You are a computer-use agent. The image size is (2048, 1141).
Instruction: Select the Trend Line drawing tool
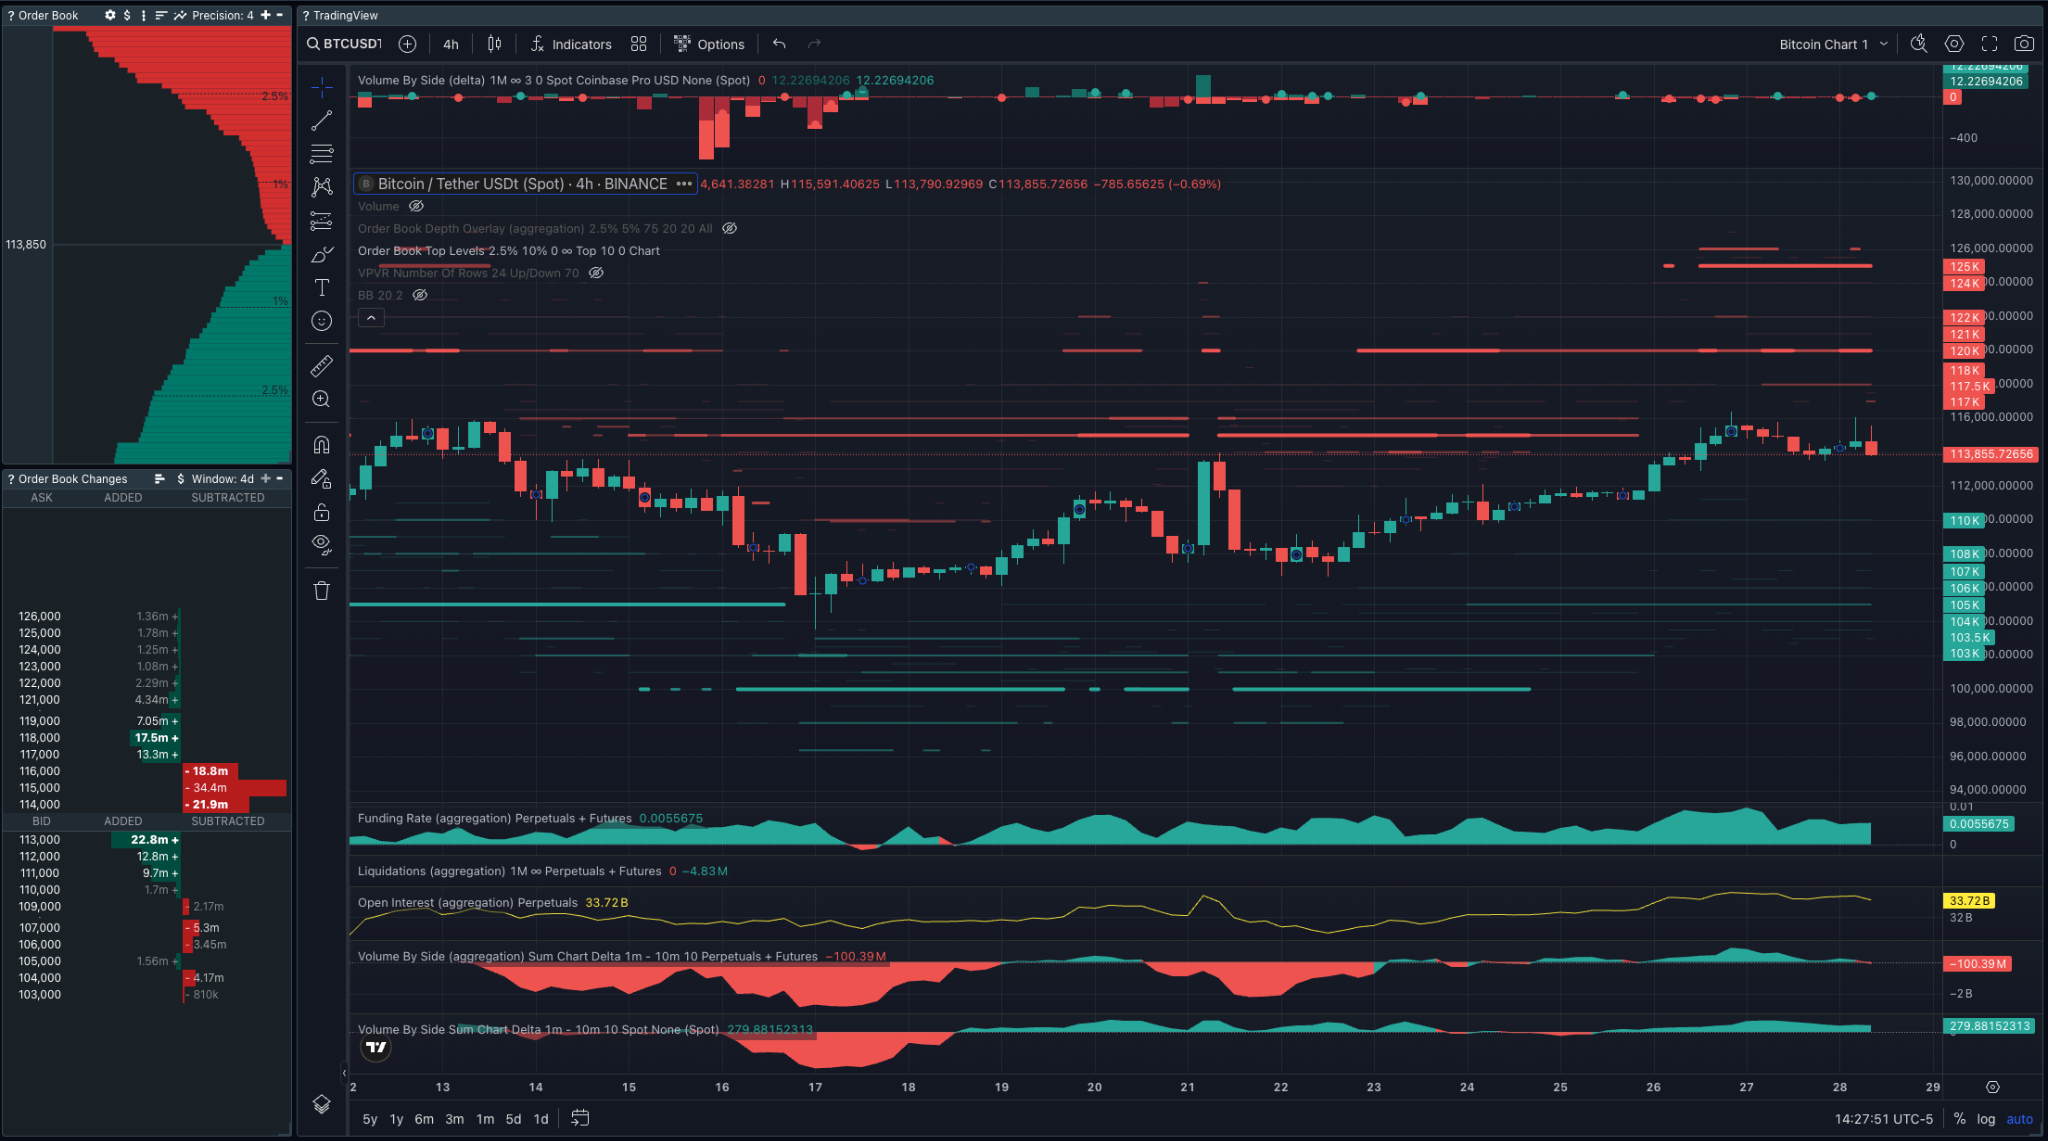click(321, 120)
